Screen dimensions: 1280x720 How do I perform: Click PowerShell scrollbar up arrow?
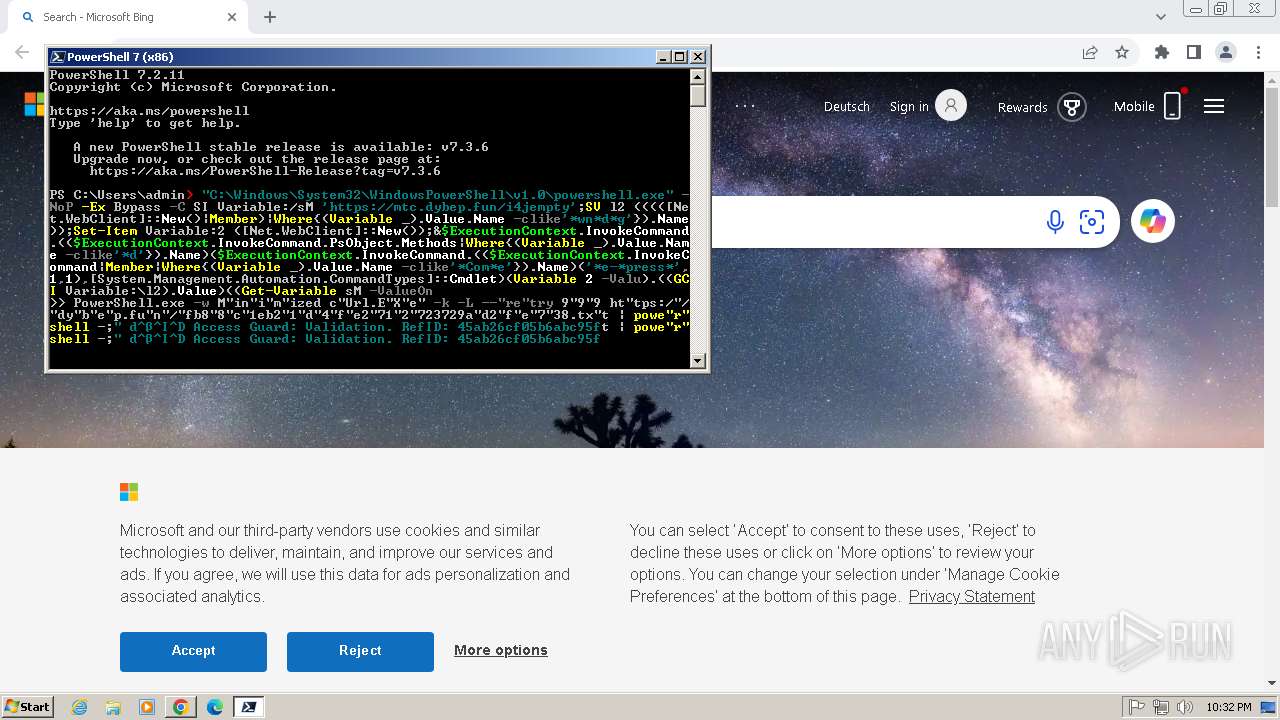(x=698, y=77)
